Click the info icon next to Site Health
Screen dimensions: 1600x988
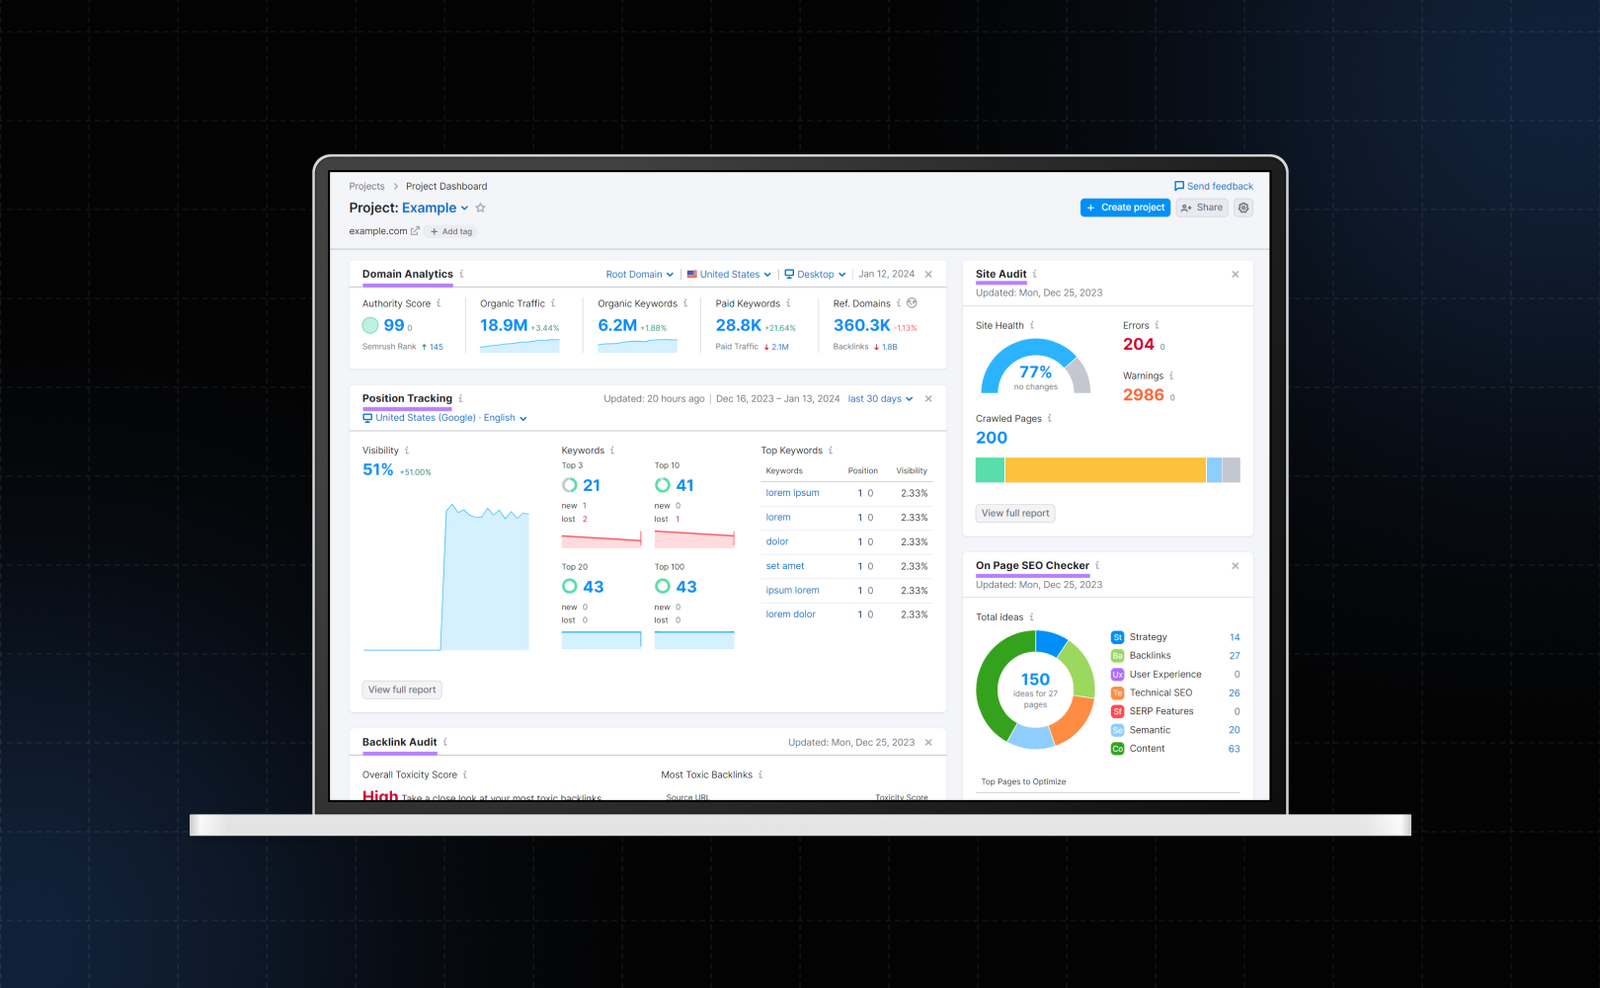click(x=1032, y=325)
